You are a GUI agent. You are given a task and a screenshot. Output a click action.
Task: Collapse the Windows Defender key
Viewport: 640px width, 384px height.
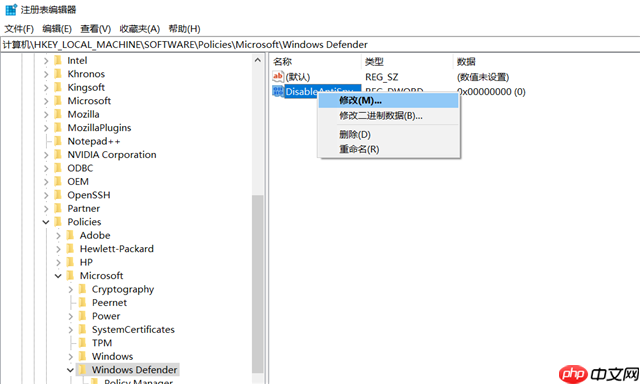point(70,370)
